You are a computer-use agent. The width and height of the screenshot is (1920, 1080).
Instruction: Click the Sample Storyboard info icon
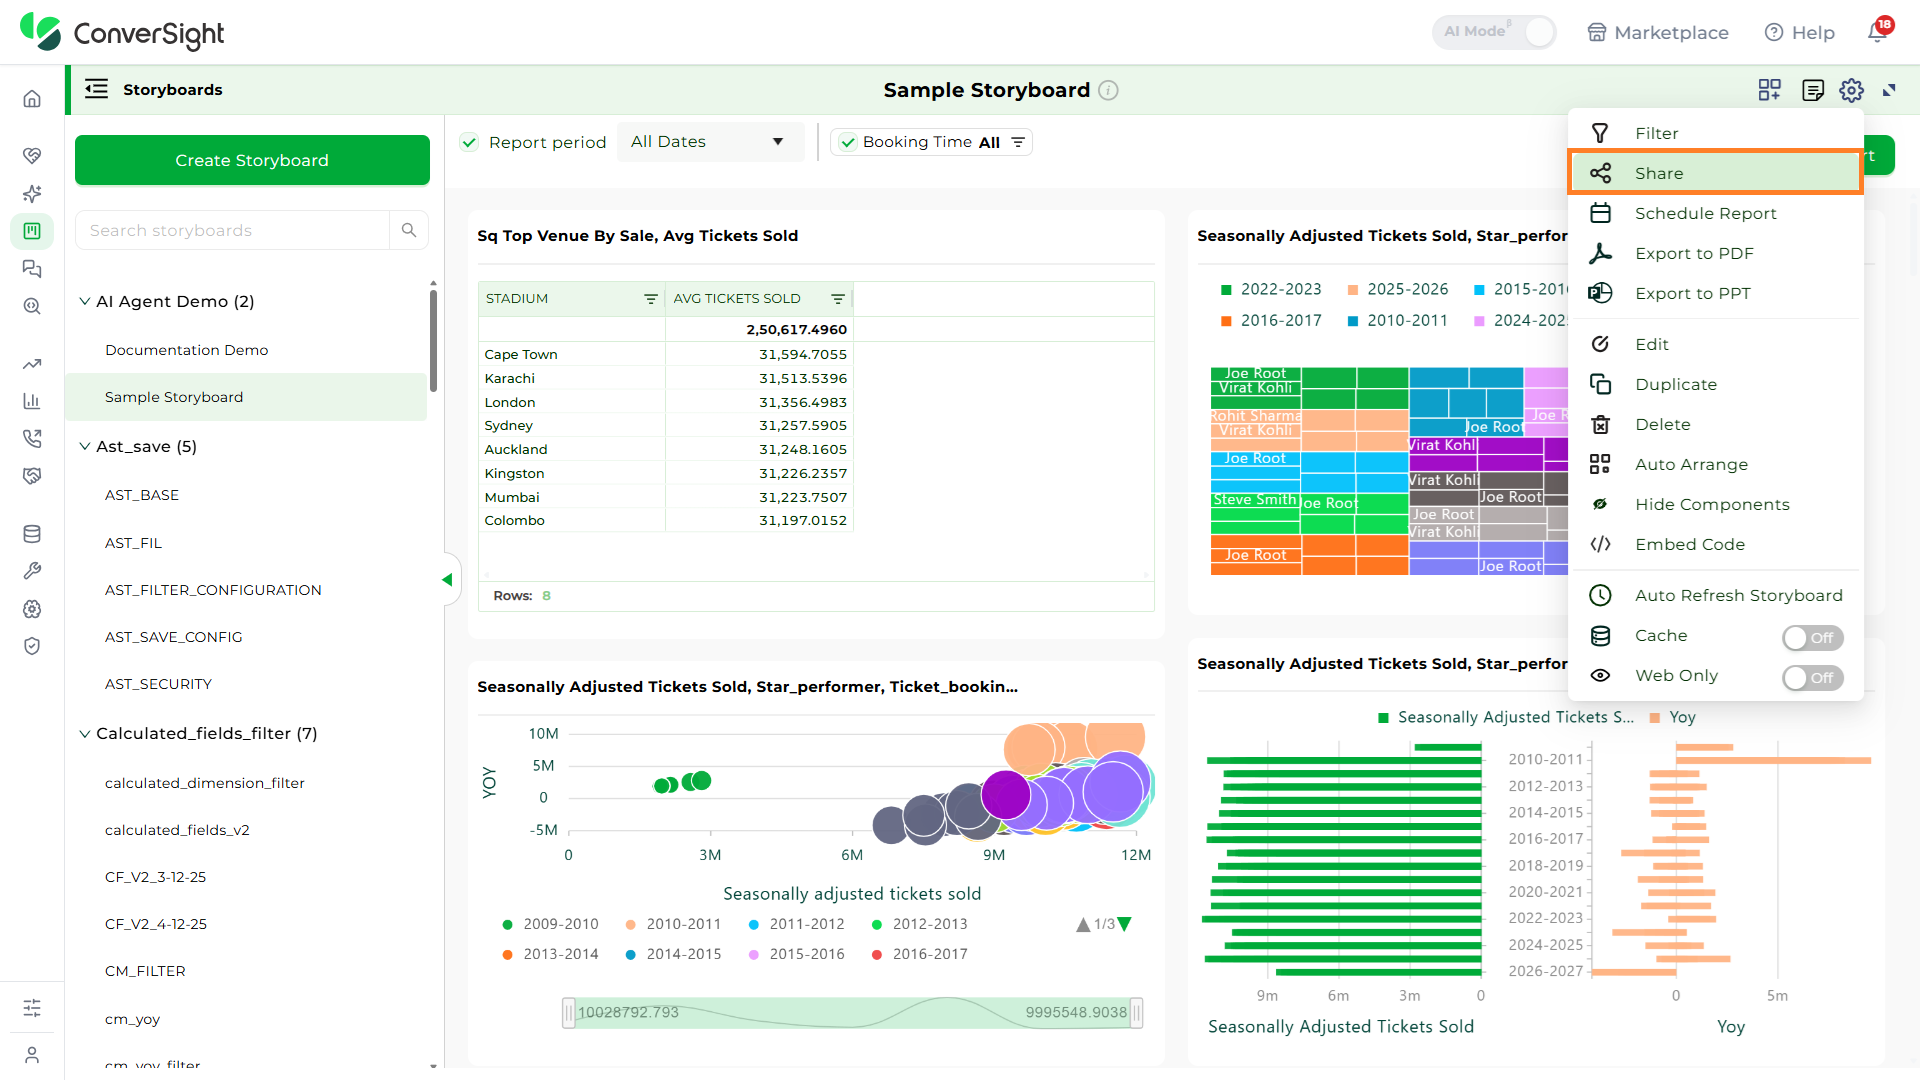pos(1108,90)
